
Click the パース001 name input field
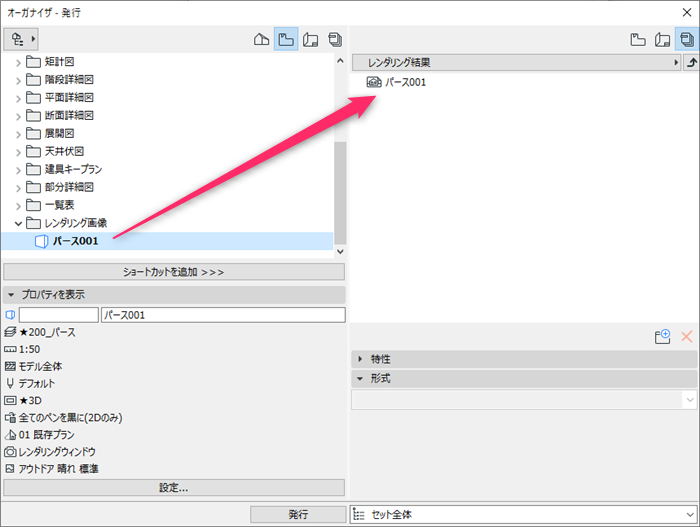tap(223, 315)
